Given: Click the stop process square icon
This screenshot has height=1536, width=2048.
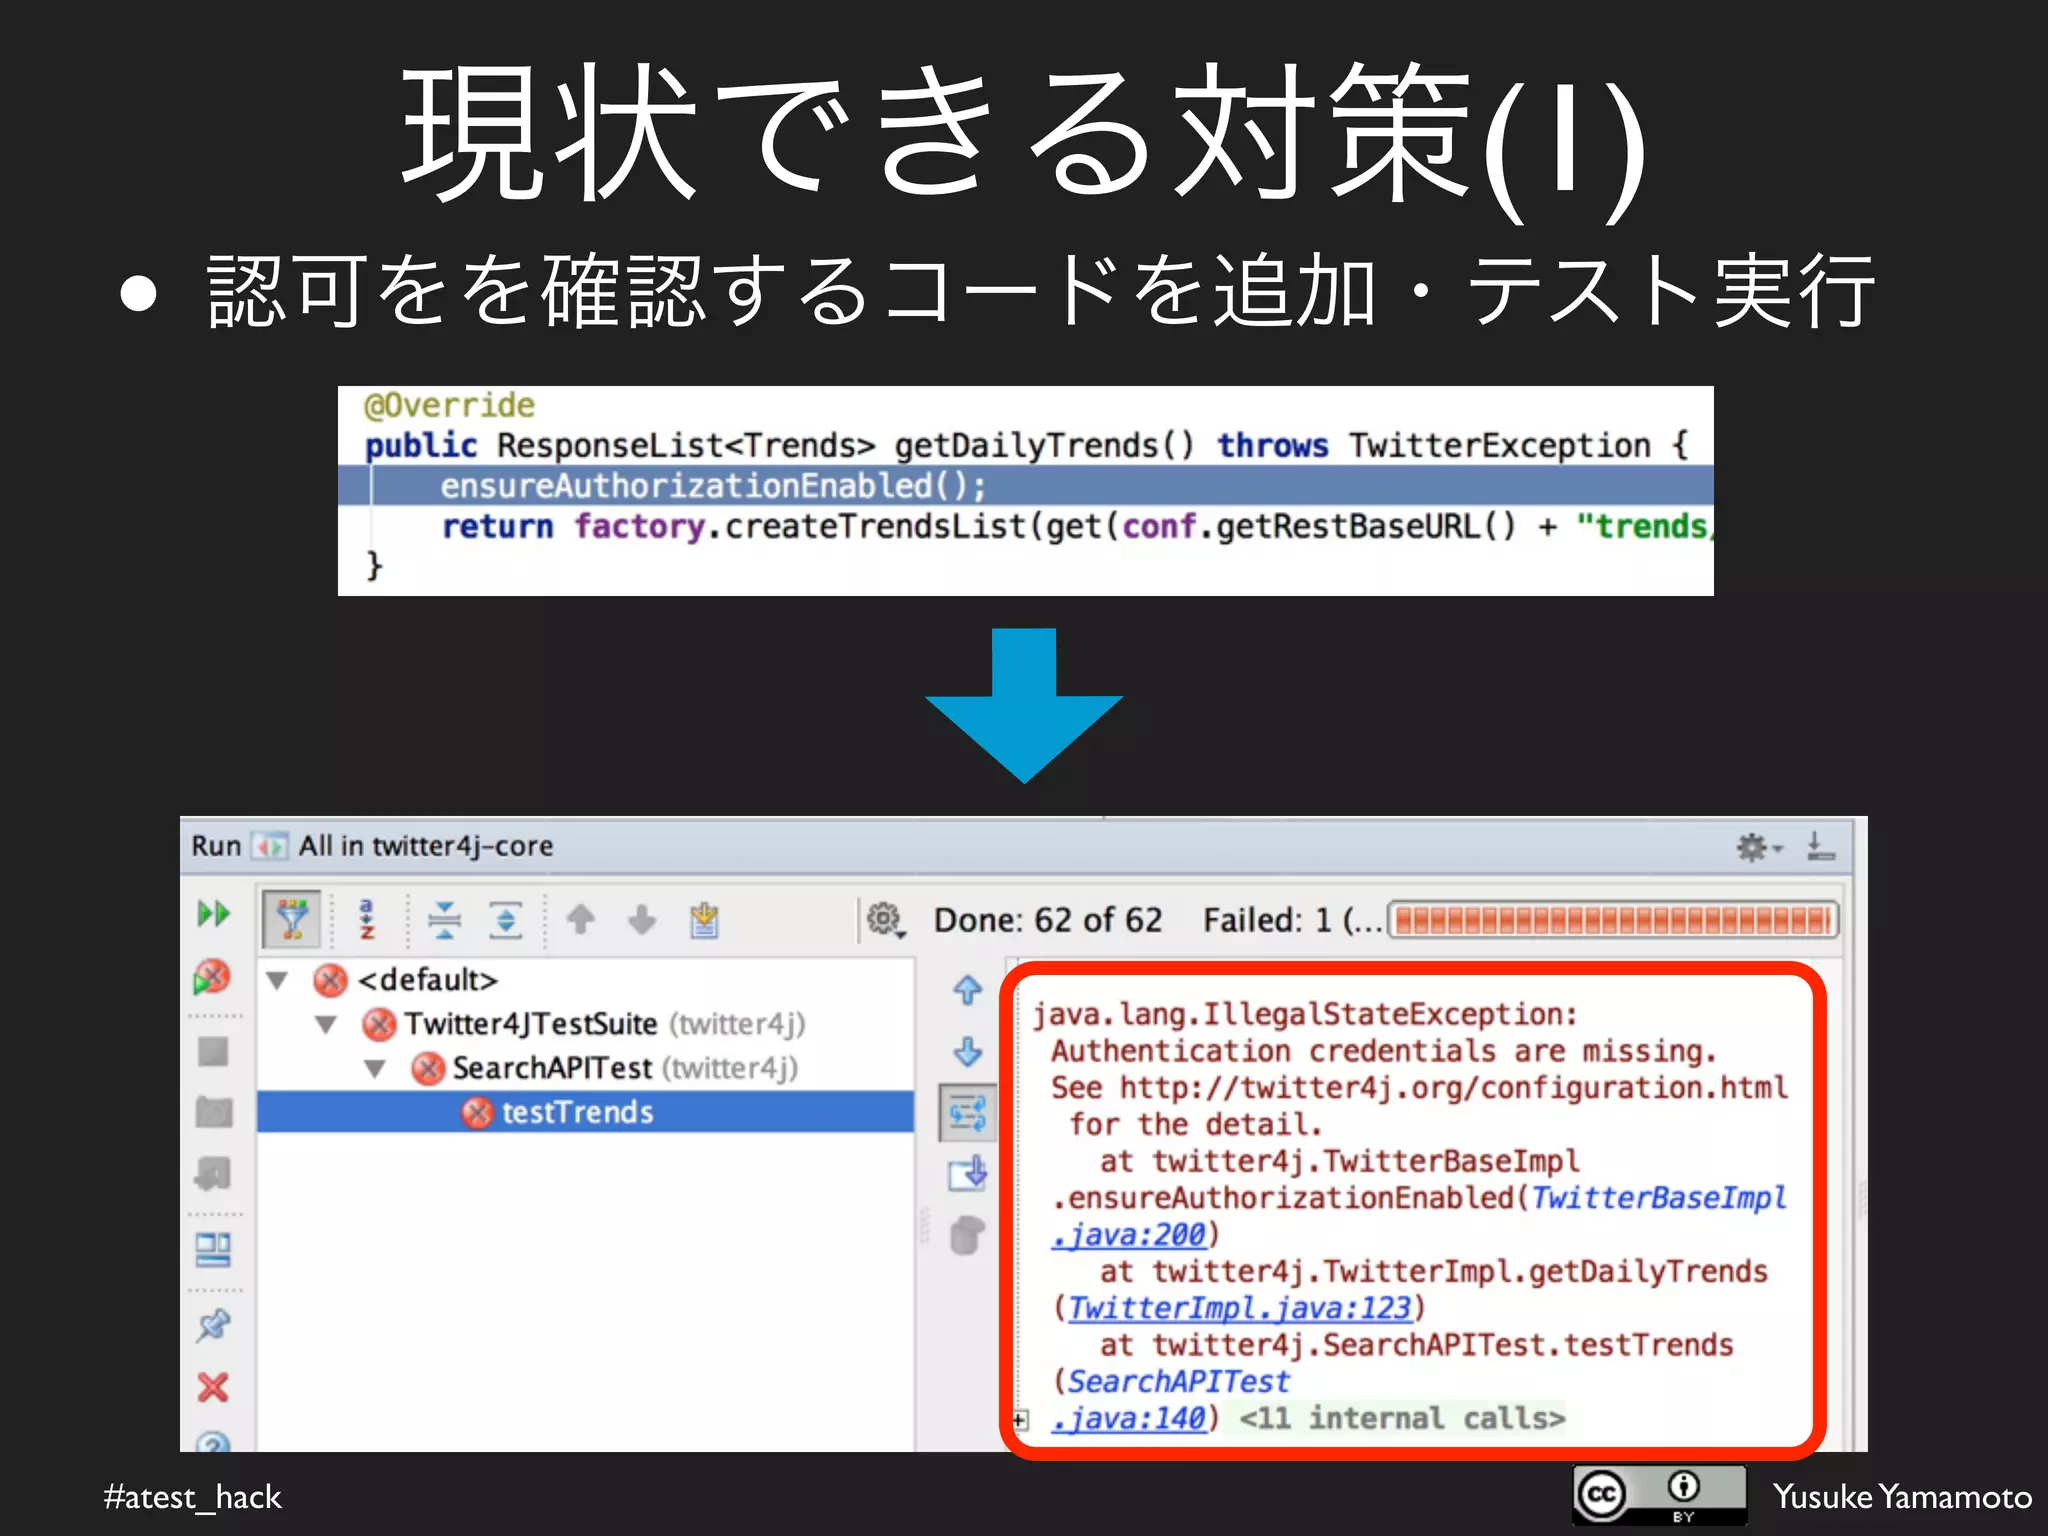Looking at the screenshot, I should [x=213, y=1051].
